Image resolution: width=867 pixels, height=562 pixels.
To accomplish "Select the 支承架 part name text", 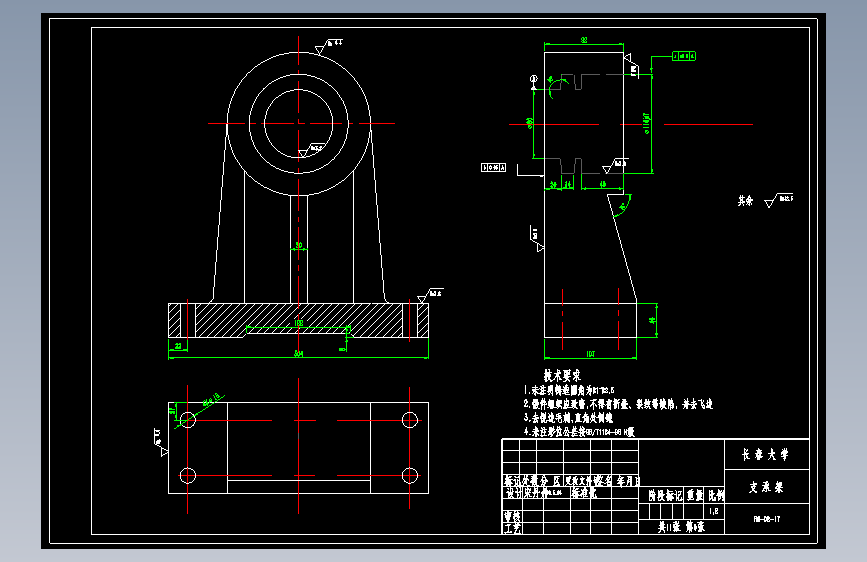I will tap(766, 487).
